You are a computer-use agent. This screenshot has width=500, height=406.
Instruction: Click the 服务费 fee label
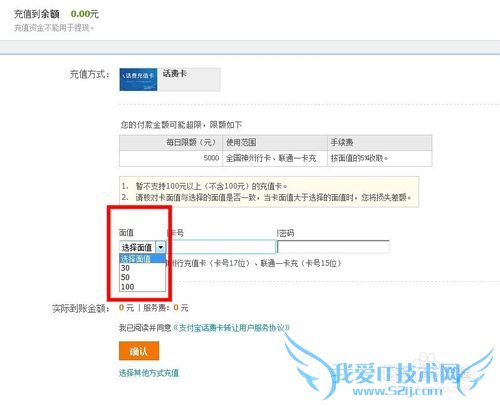click(156, 308)
